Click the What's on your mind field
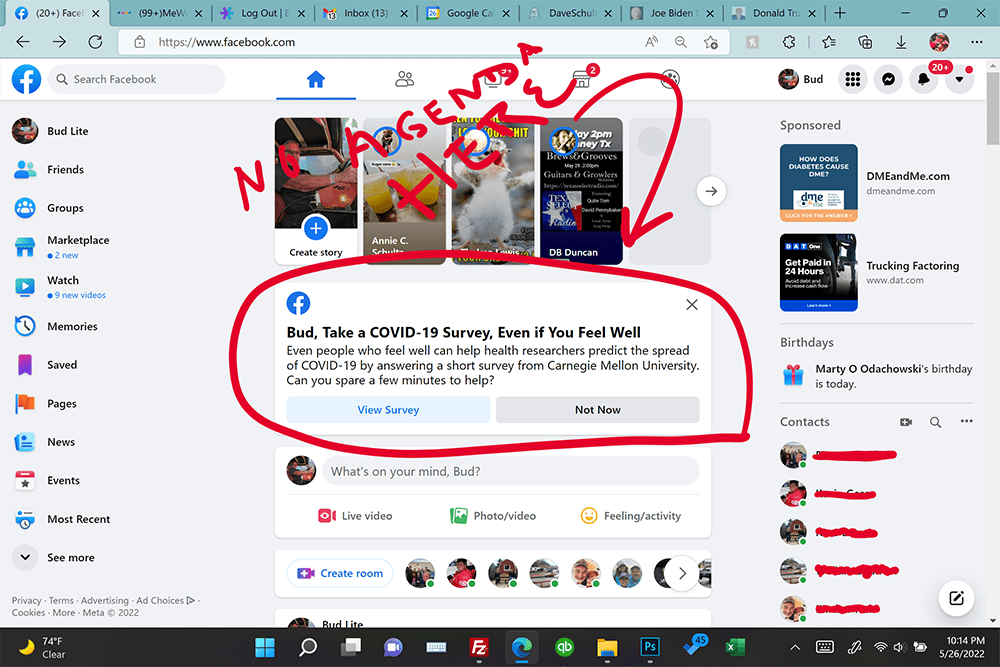Image resolution: width=1000 pixels, height=667 pixels. [x=510, y=471]
